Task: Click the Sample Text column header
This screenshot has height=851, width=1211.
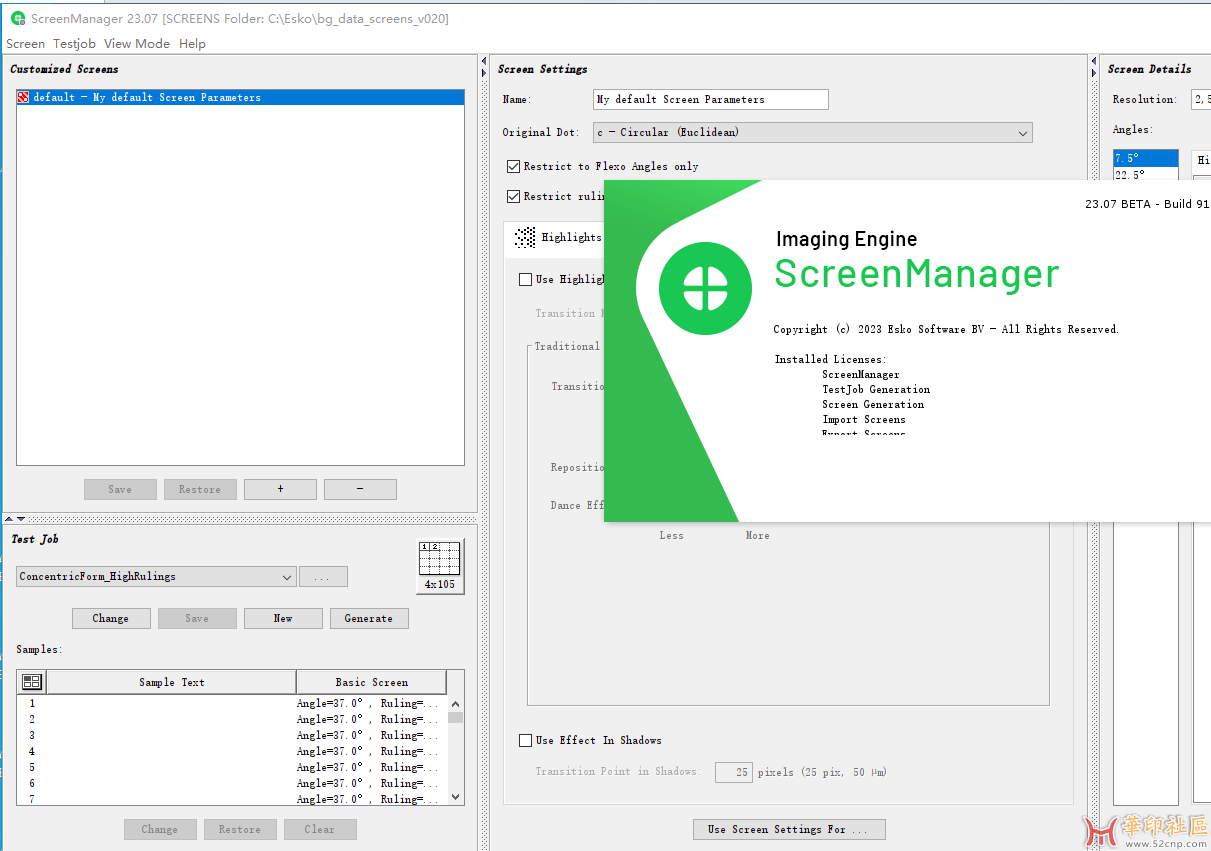Action: (172, 682)
